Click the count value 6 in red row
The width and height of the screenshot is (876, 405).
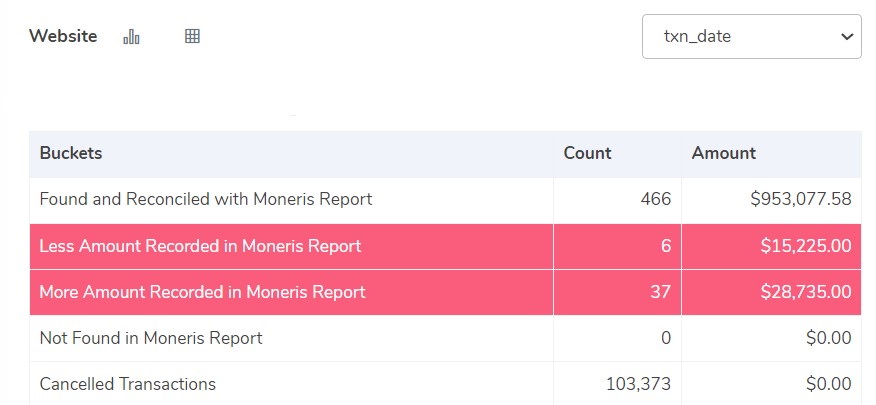click(666, 246)
